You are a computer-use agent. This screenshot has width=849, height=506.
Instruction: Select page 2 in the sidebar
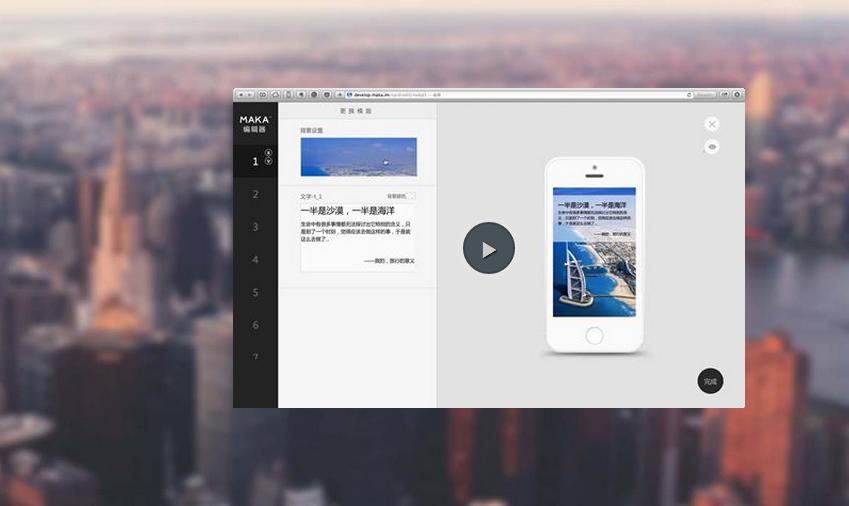pyautogui.click(x=256, y=194)
